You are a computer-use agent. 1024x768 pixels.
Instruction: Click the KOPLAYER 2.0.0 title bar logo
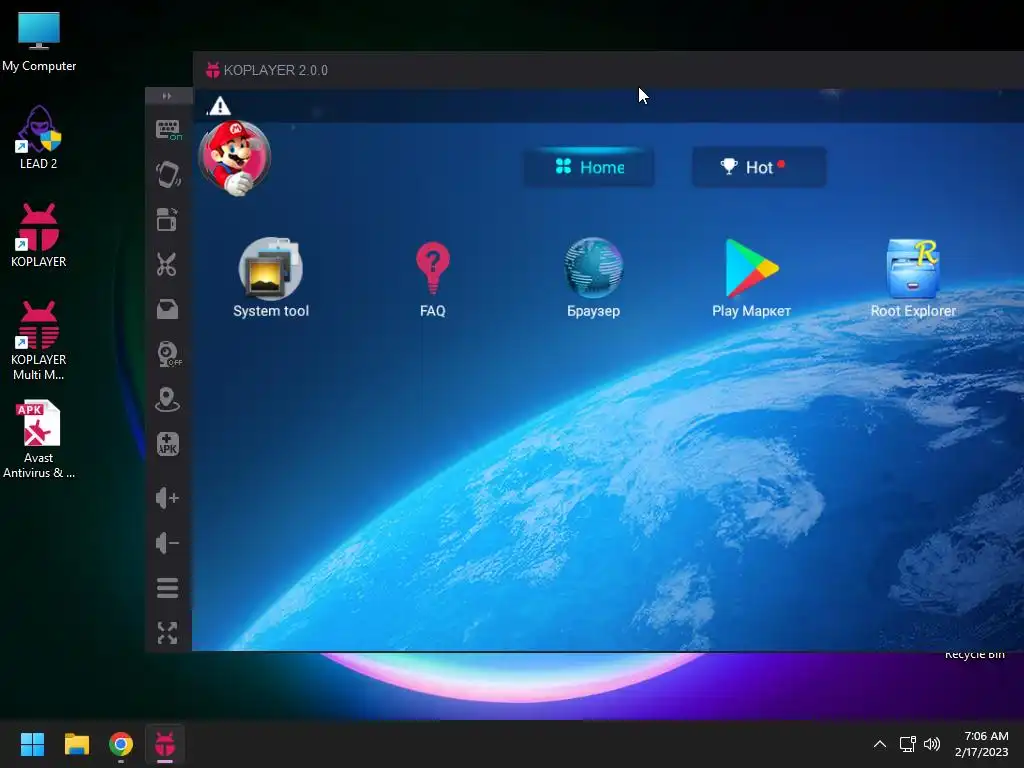tap(213, 70)
